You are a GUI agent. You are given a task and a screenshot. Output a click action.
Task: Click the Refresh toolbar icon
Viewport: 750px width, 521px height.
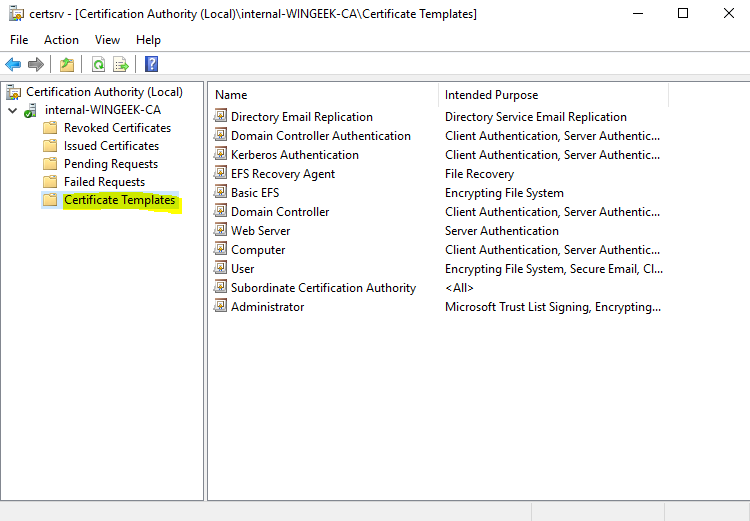point(98,64)
